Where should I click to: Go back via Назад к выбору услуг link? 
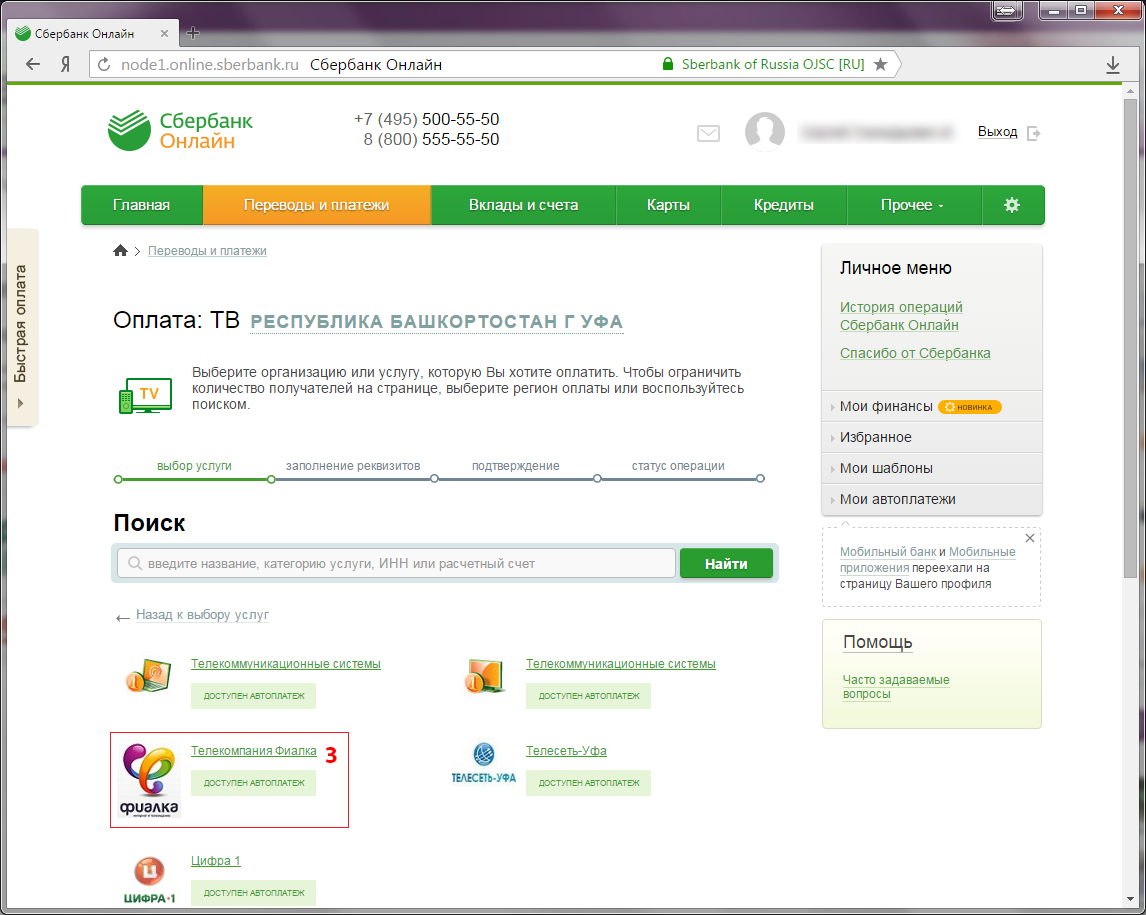[x=202, y=615]
